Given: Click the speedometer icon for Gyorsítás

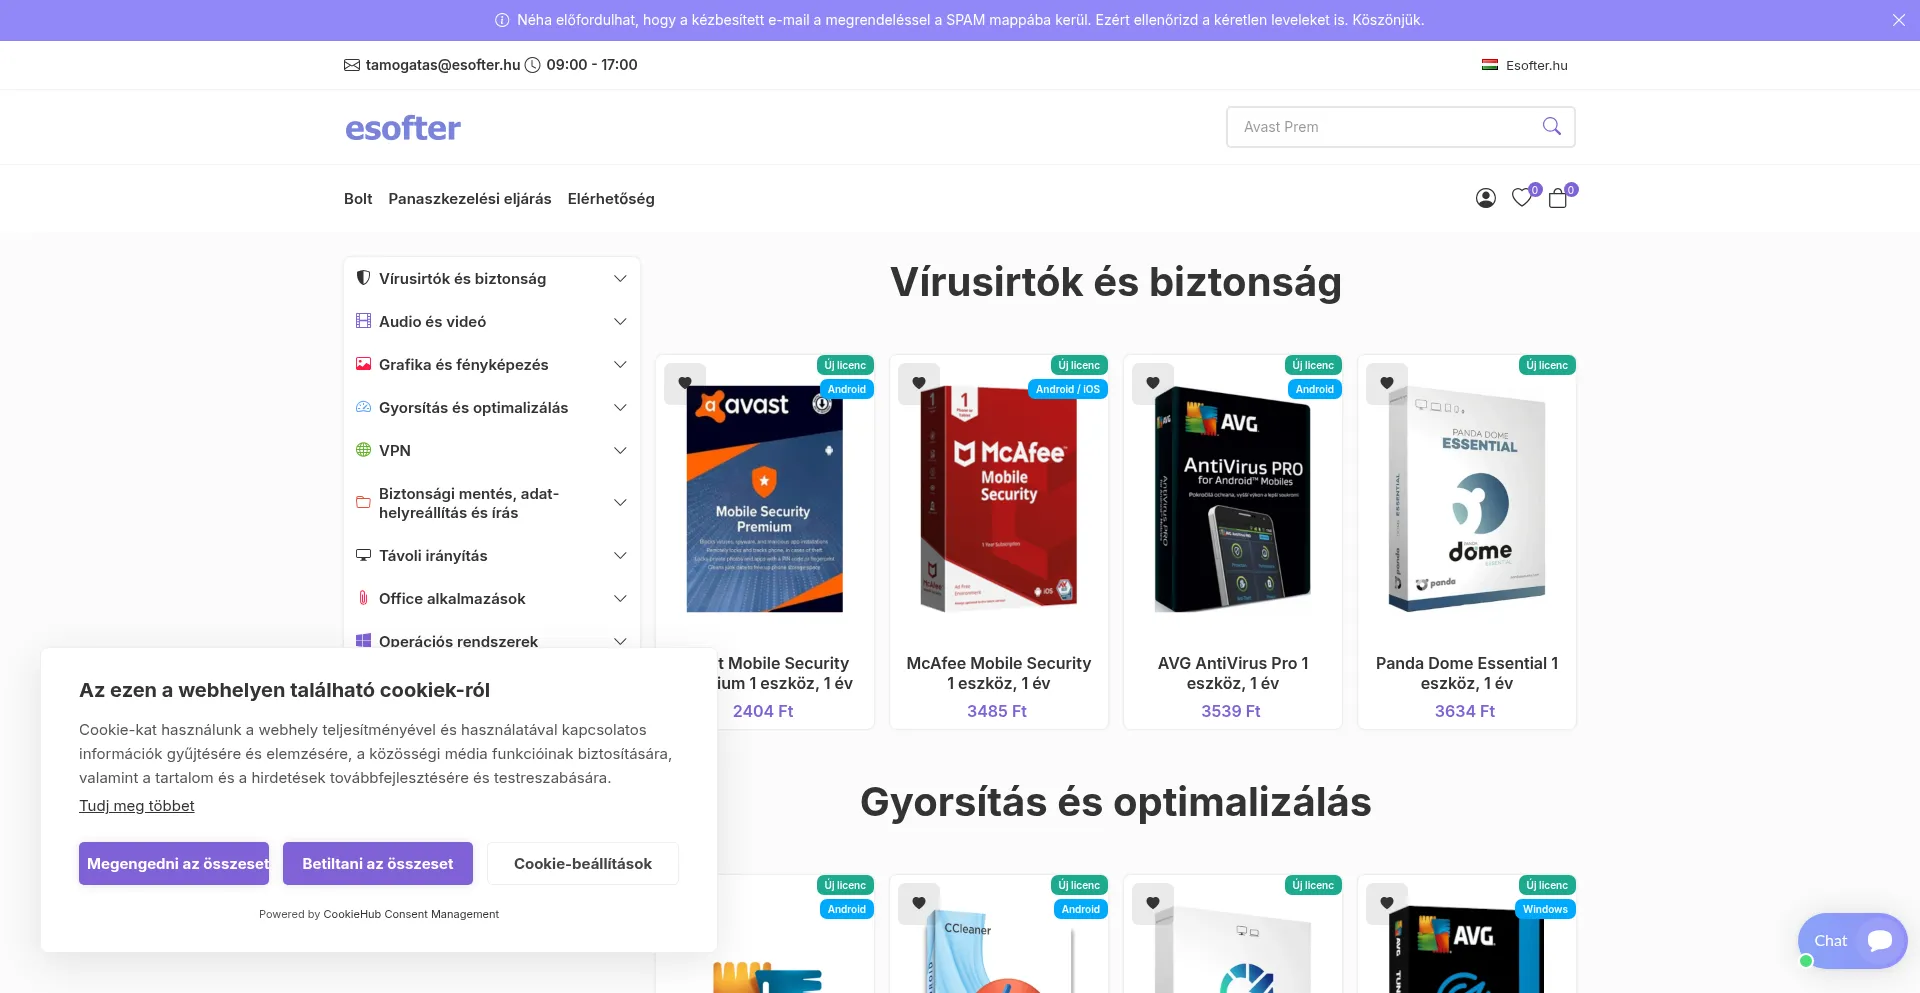Looking at the screenshot, I should (363, 407).
